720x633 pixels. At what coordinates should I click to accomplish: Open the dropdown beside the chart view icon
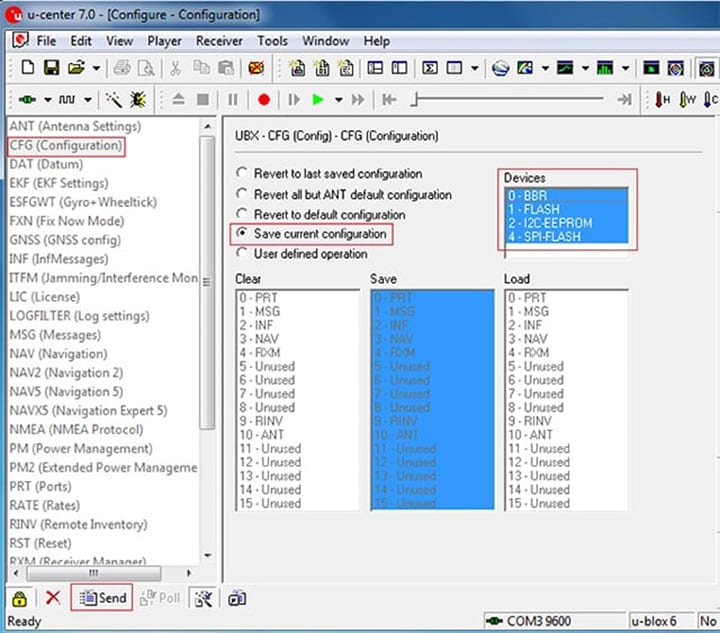585,68
